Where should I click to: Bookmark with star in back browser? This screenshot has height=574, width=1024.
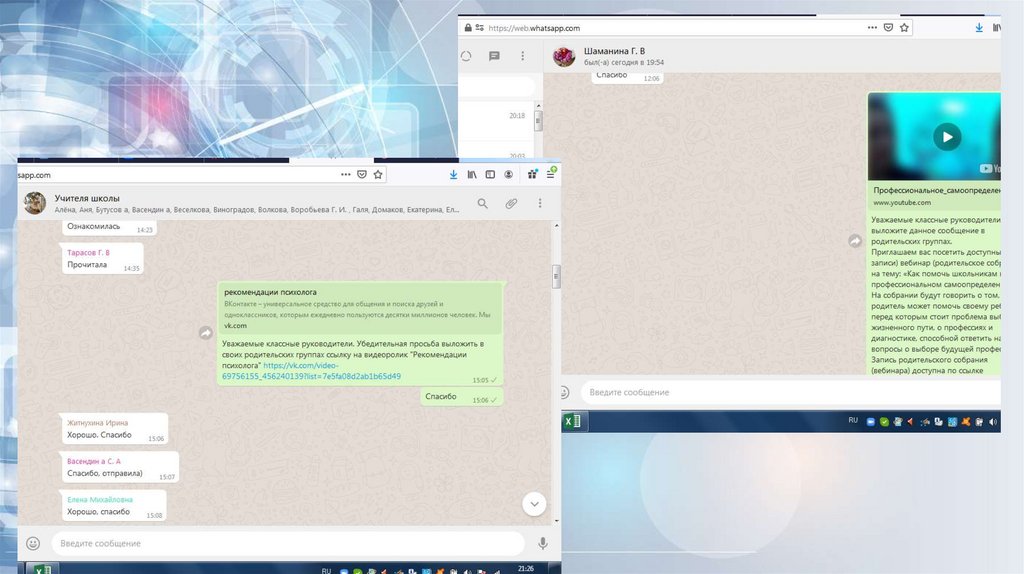904,27
